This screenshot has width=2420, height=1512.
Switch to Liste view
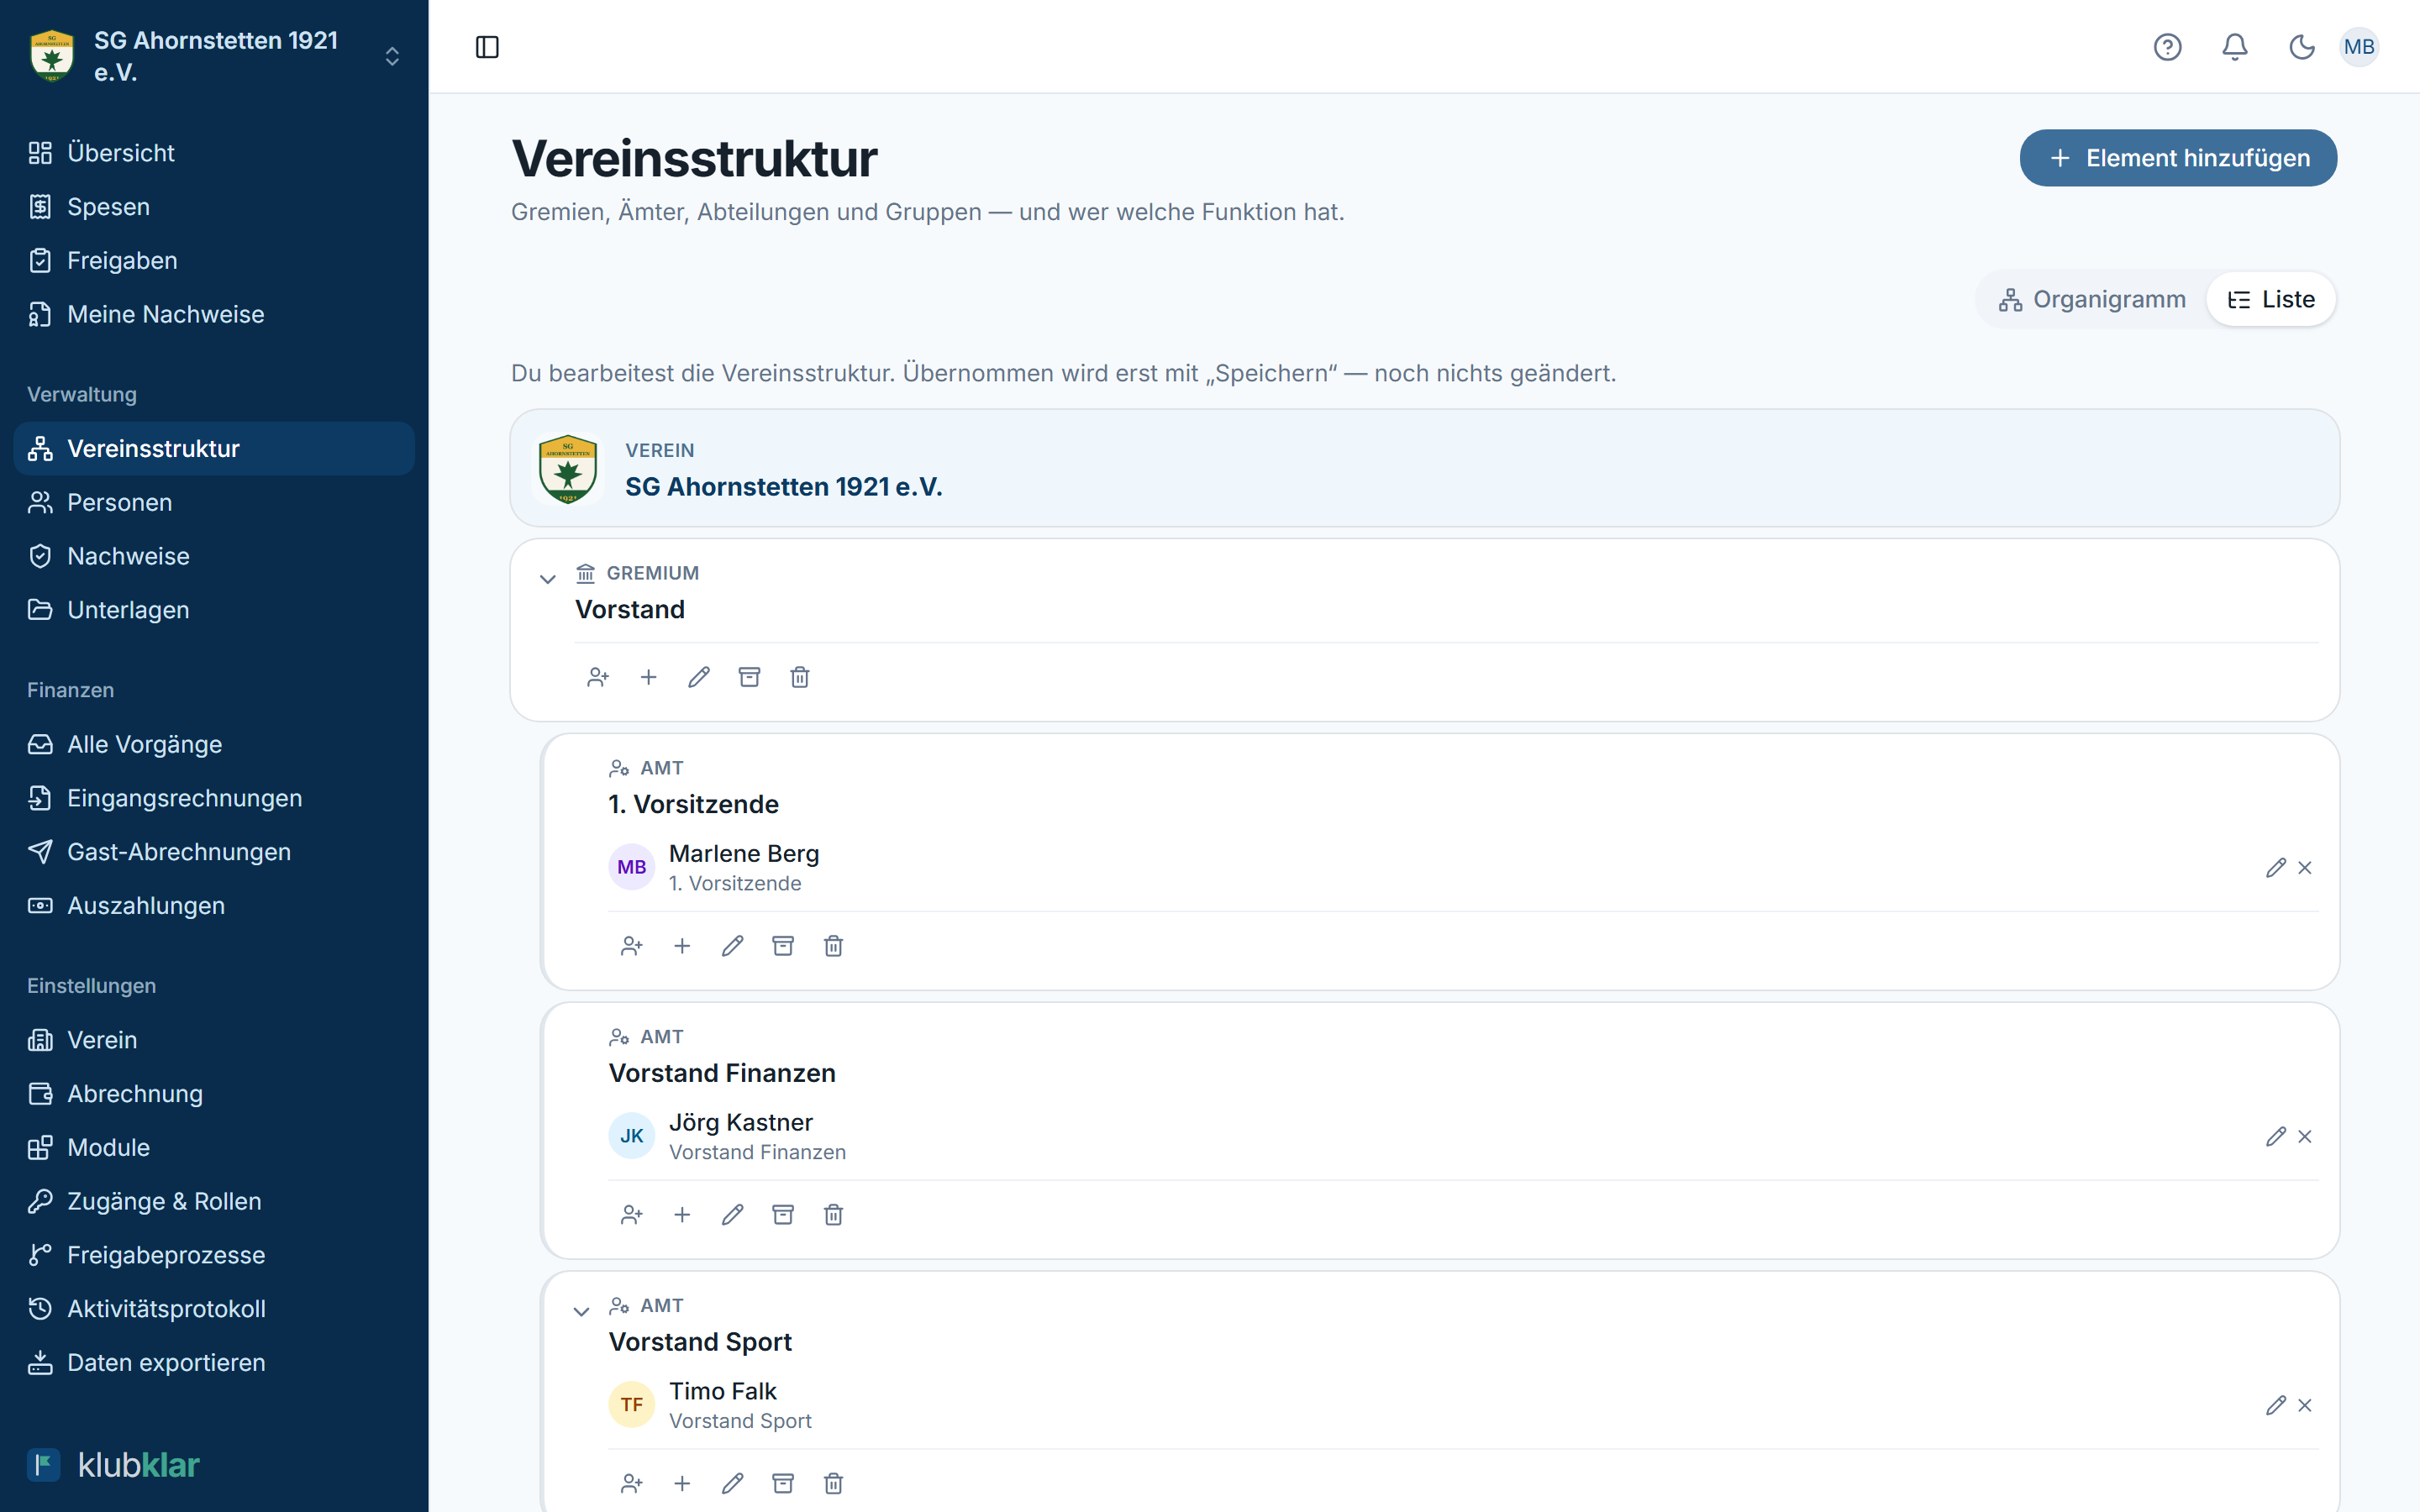2271,299
